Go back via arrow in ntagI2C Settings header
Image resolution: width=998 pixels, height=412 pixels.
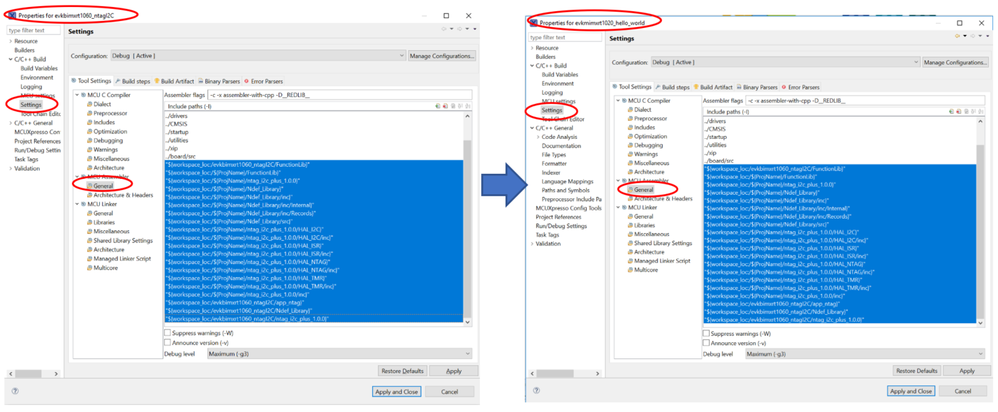tap(444, 29)
